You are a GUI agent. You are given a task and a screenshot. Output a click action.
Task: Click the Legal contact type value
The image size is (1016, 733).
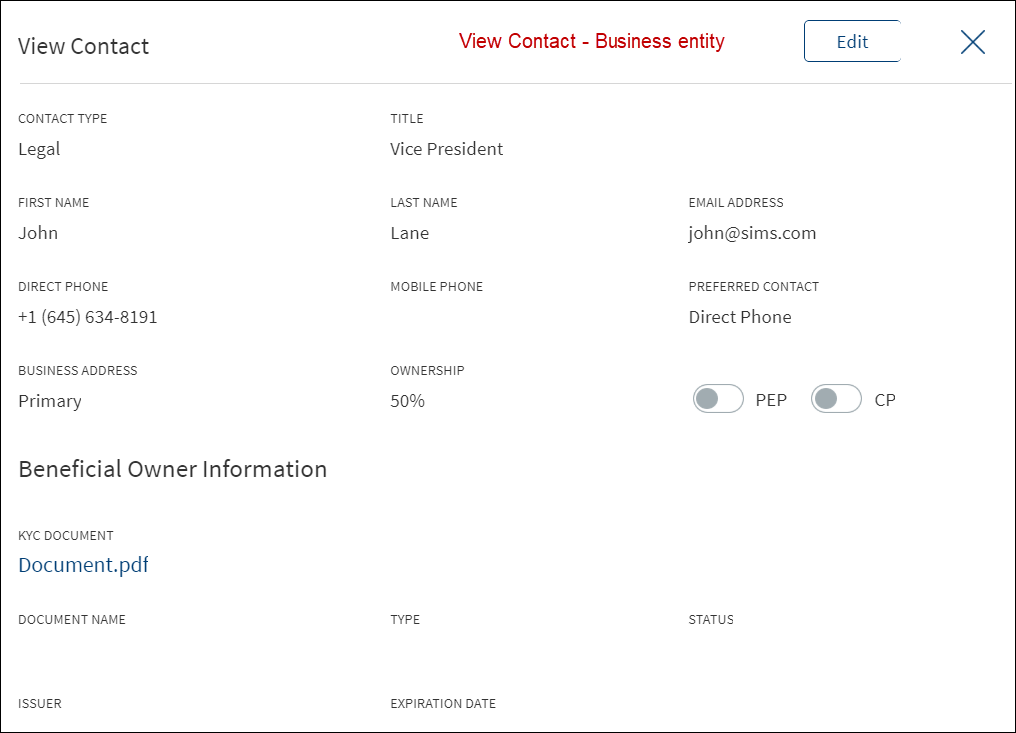(39, 150)
